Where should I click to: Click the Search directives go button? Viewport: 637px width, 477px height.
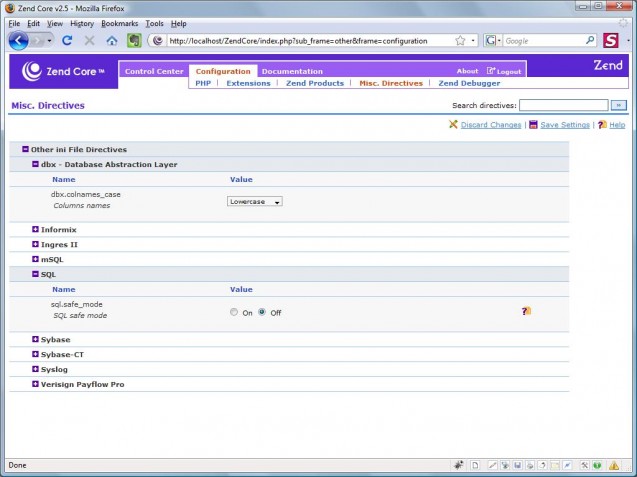tap(618, 105)
